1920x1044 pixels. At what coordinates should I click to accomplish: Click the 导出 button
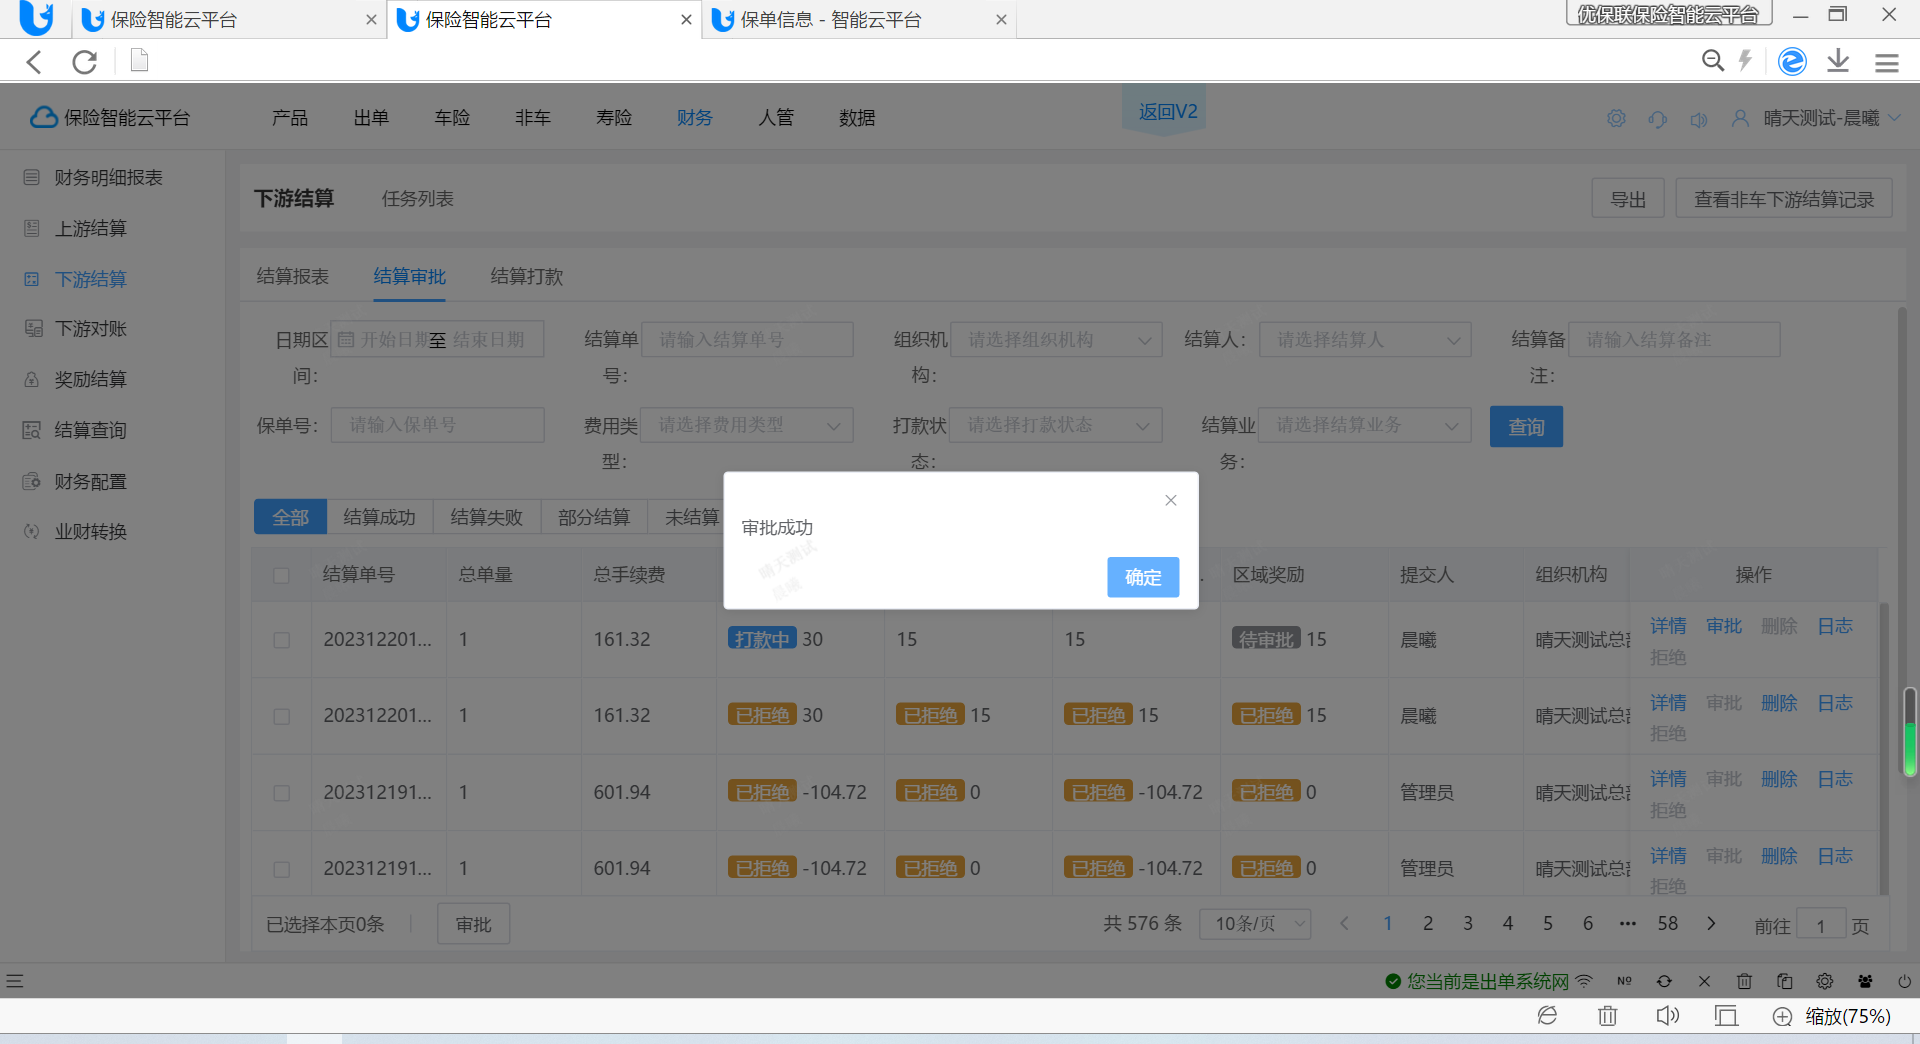click(x=1628, y=199)
